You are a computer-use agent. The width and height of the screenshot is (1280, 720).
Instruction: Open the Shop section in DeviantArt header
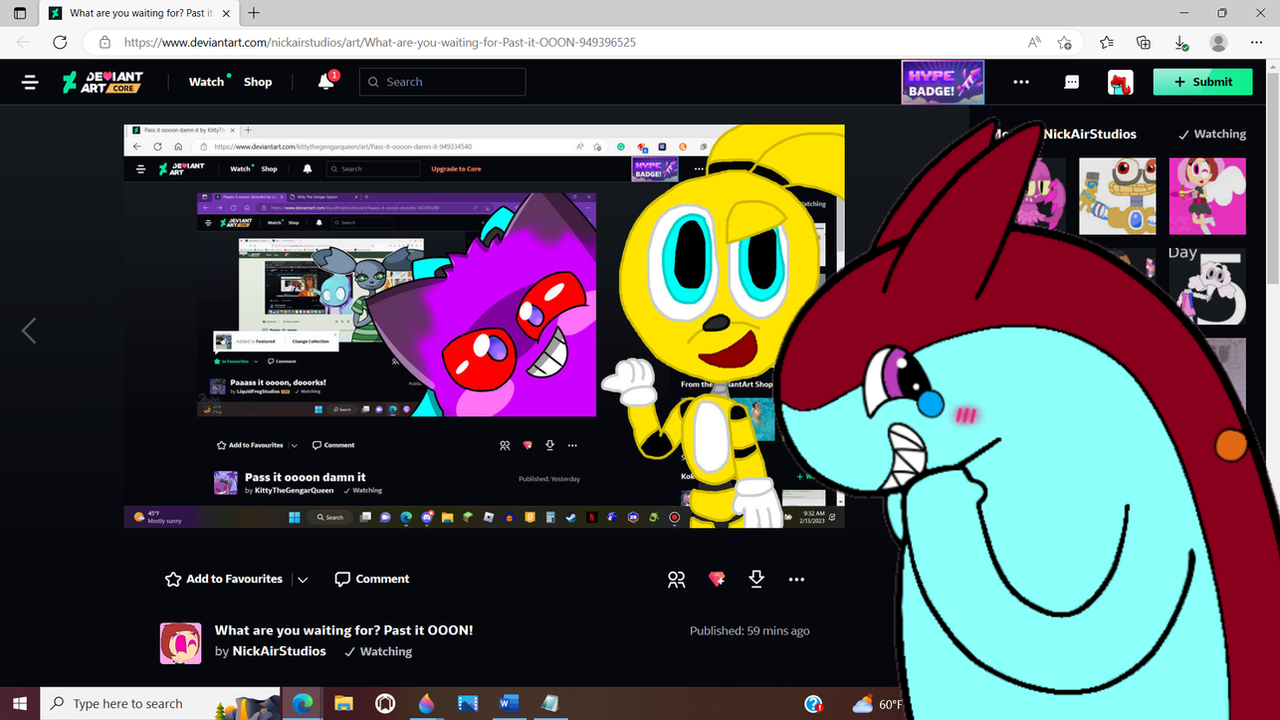point(258,82)
